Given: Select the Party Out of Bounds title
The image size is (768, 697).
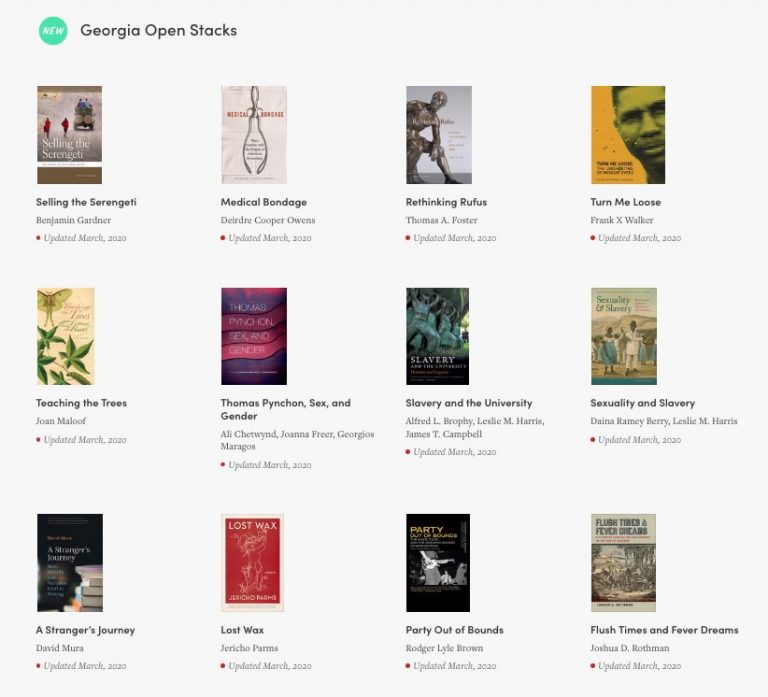Looking at the screenshot, I should tap(454, 630).
